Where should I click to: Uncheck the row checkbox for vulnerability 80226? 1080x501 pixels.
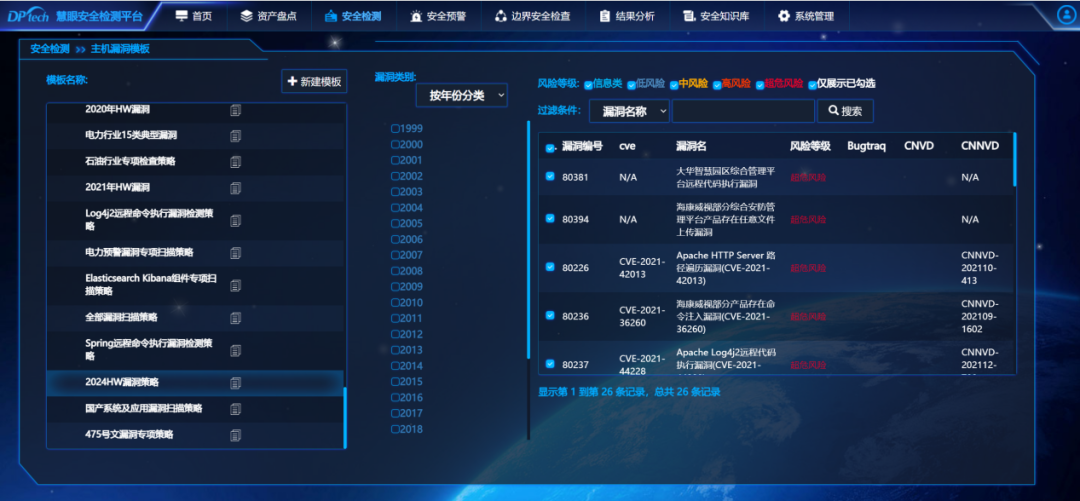point(550,267)
